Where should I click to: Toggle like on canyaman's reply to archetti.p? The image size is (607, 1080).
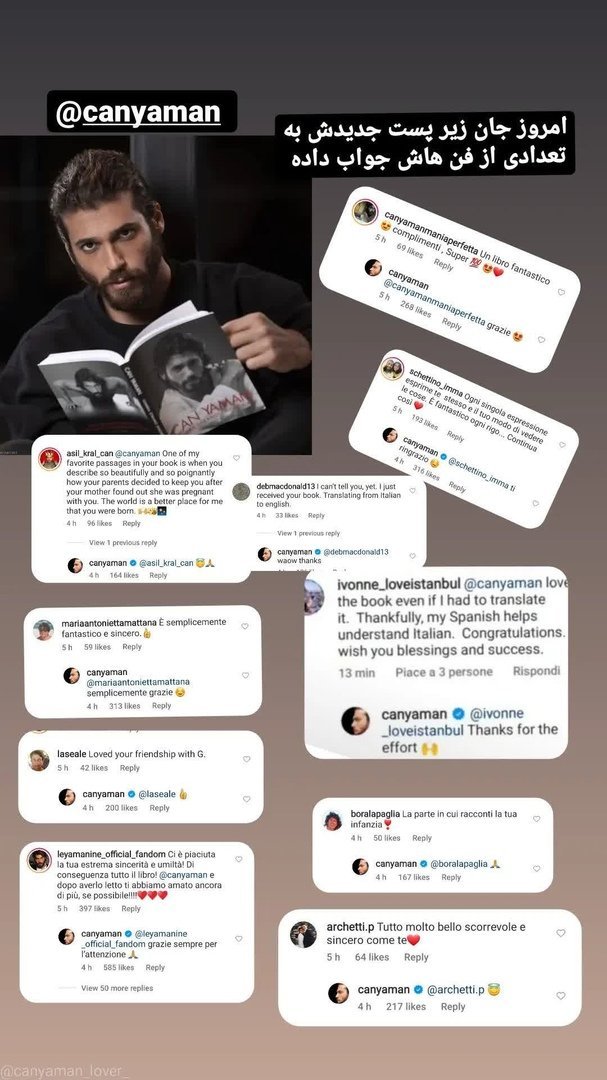(x=560, y=995)
